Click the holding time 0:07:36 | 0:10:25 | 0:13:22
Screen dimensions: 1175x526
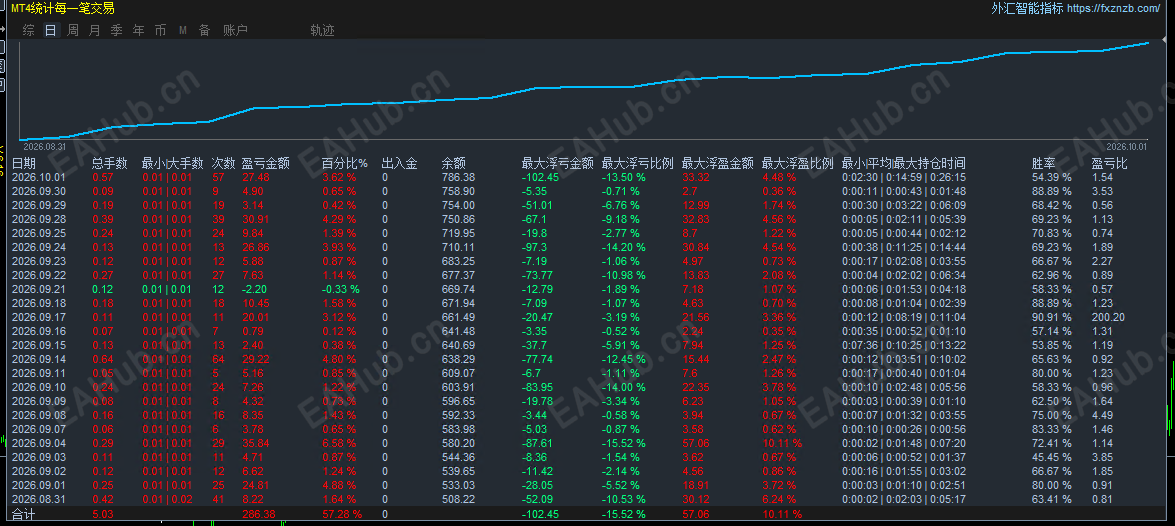click(903, 345)
